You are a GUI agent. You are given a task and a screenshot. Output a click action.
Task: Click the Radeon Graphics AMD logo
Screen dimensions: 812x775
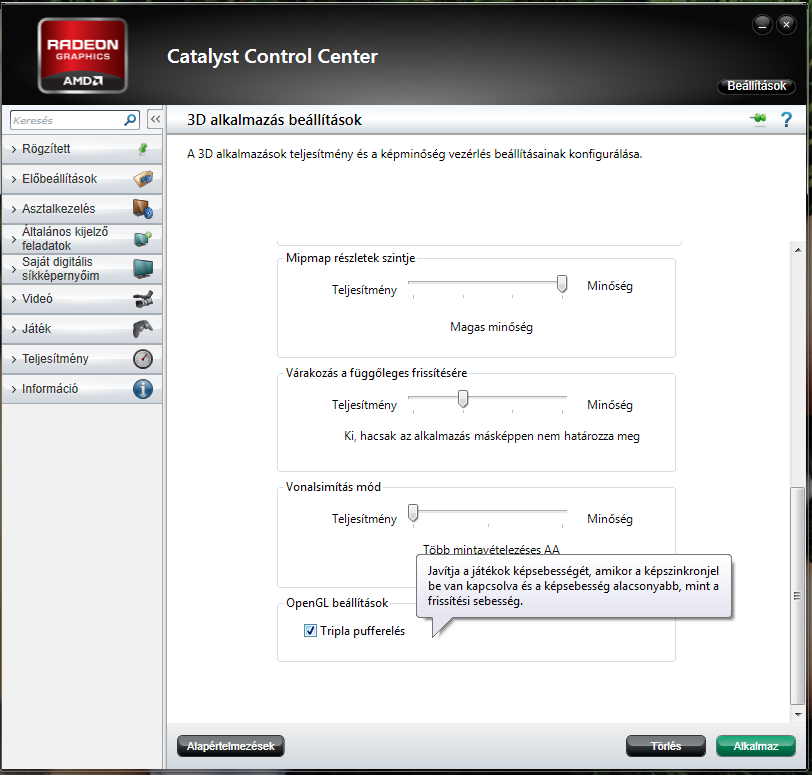(83, 55)
